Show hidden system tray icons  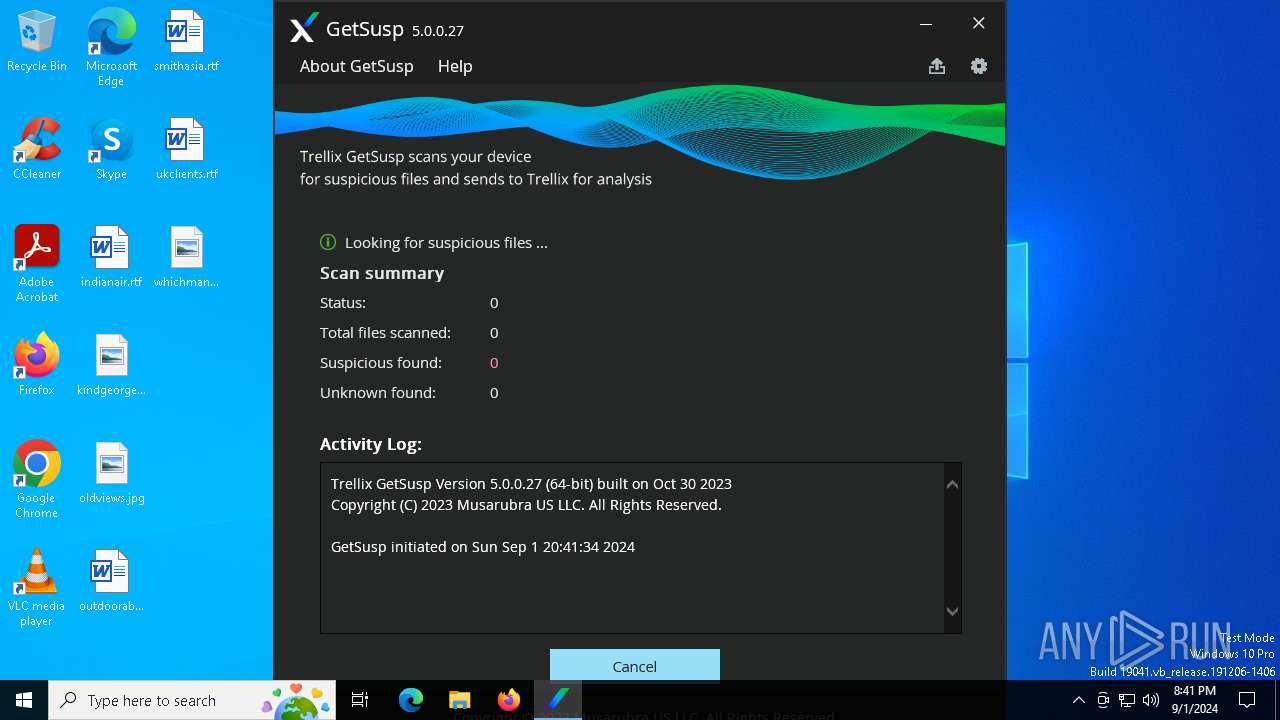point(1078,700)
